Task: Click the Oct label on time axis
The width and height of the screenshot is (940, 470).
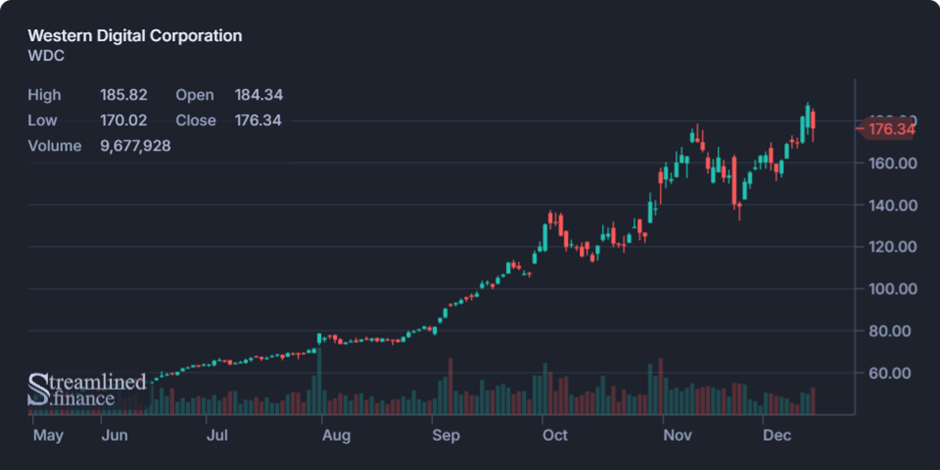Action: (x=555, y=435)
